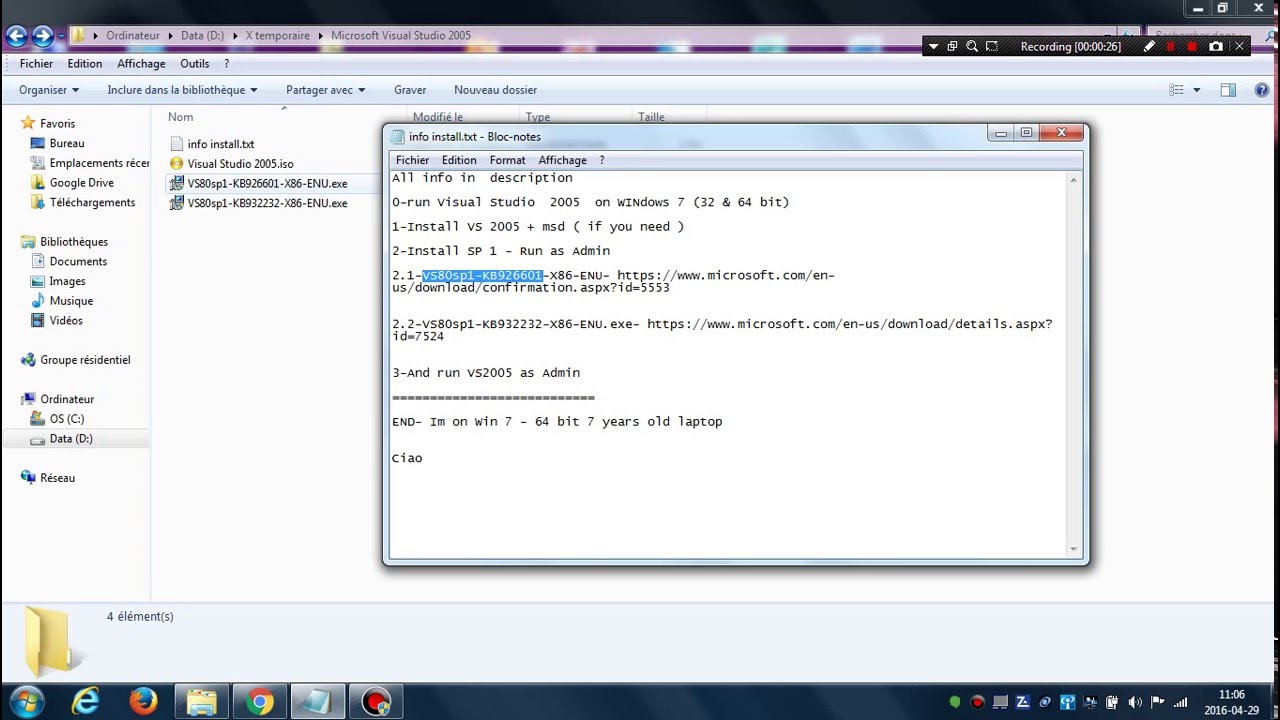The width and height of the screenshot is (1280, 720).
Task: Open the view options dropdown arrow
Action: click(x=1196, y=90)
